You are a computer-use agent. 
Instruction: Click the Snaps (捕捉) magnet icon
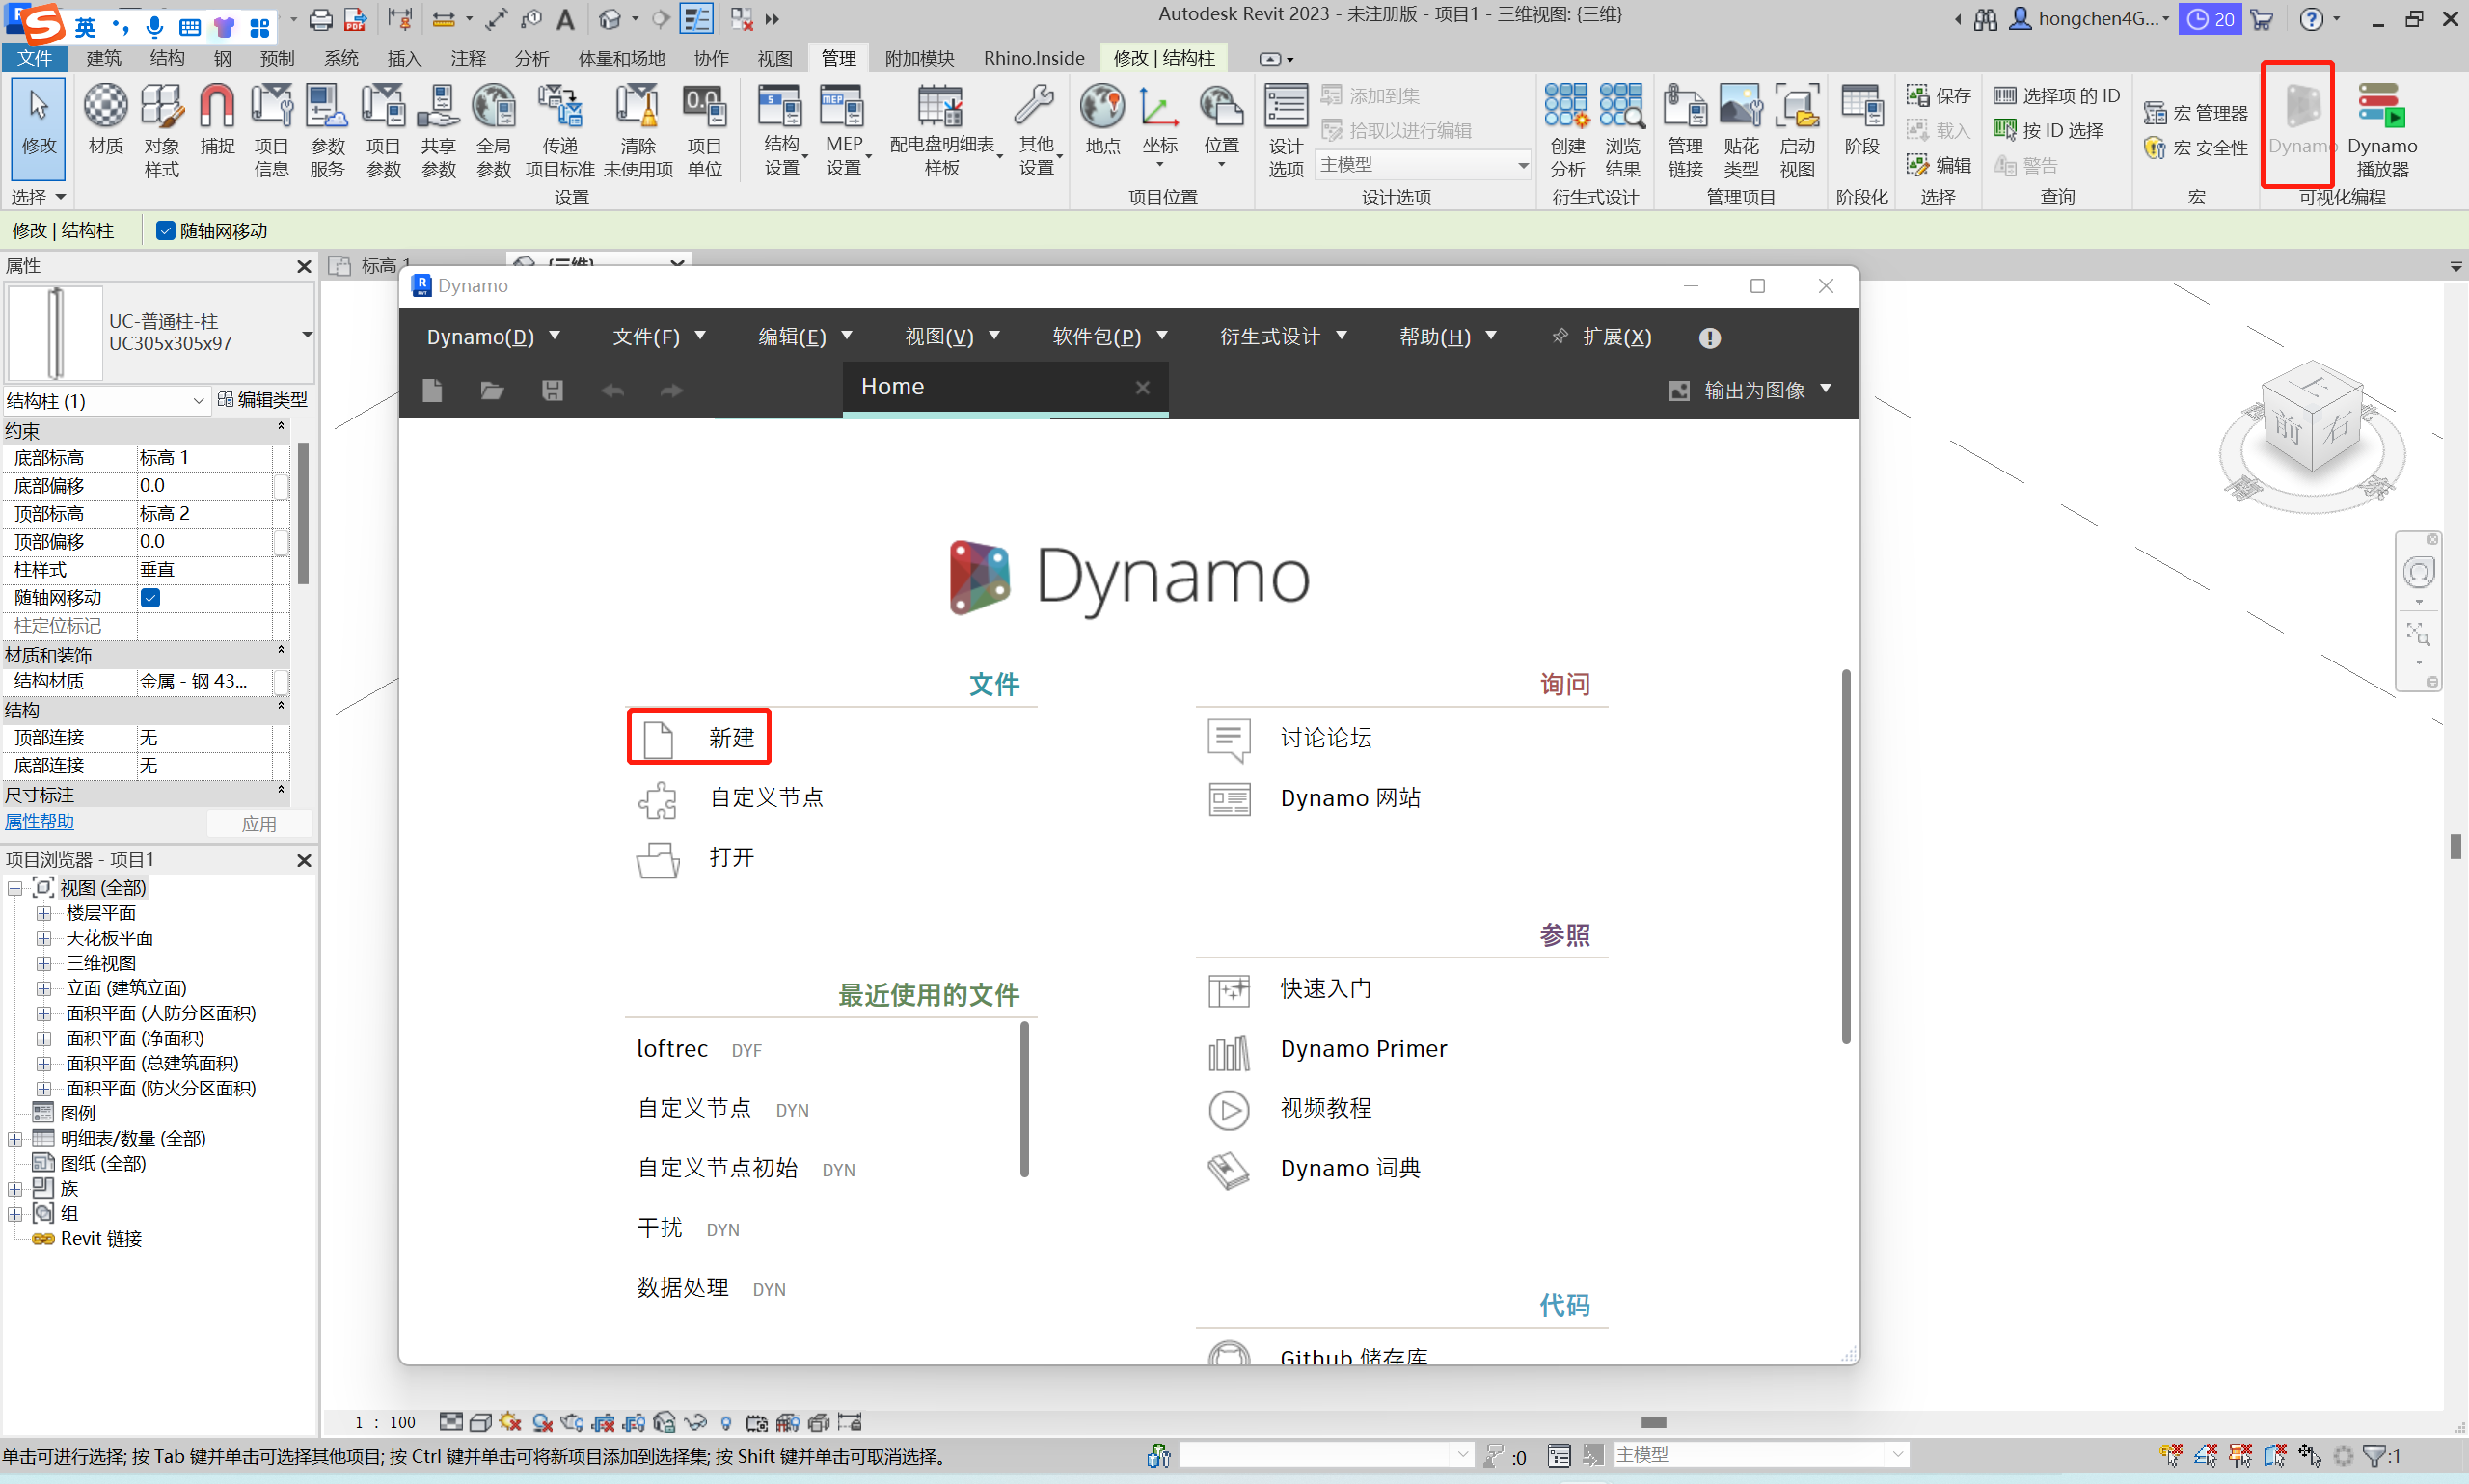coord(217,120)
